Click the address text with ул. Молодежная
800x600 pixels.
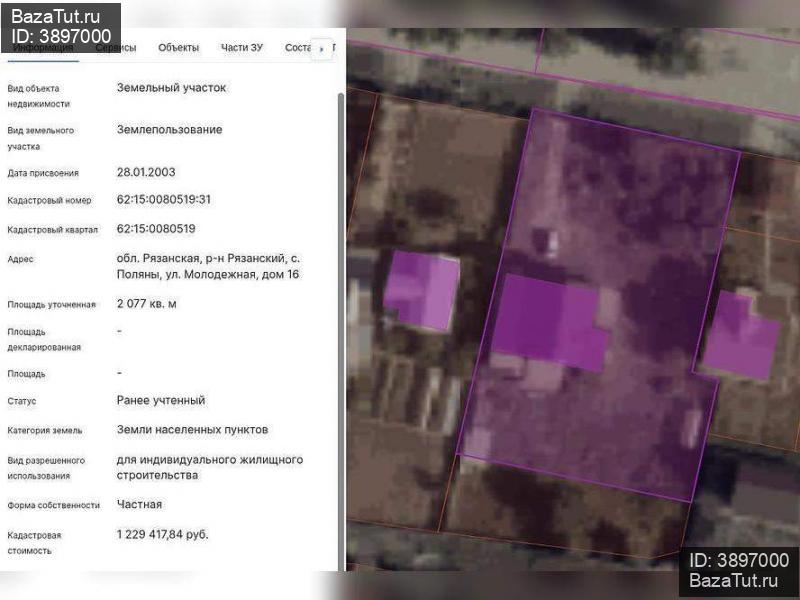[x=208, y=266]
